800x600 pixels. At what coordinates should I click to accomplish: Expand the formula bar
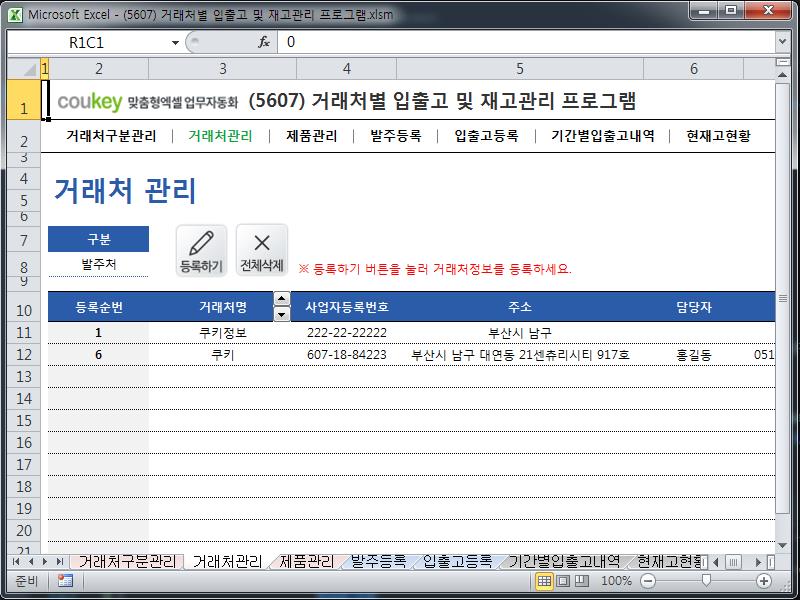[782, 42]
